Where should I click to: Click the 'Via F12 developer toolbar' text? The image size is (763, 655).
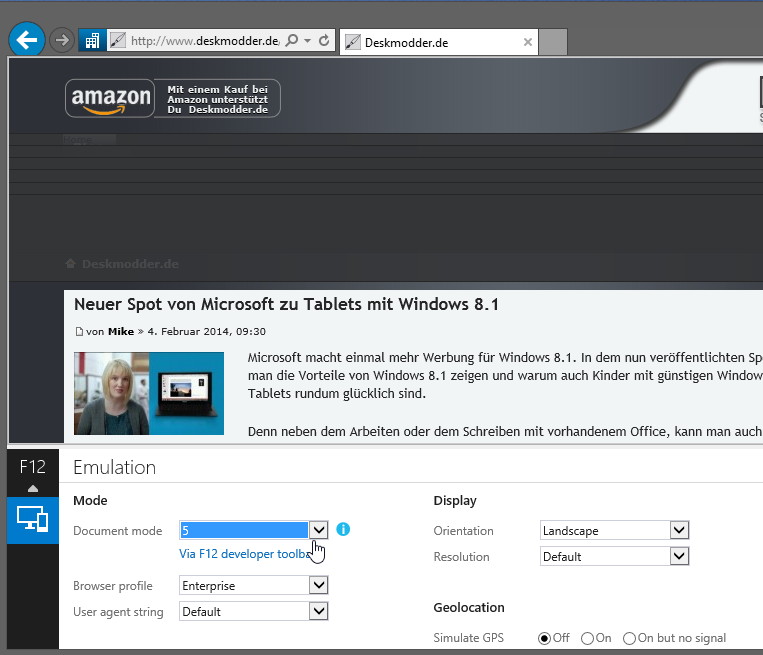245,554
